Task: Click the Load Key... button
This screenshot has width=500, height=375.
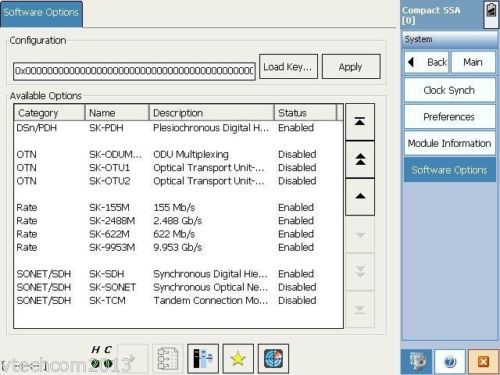Action: (x=288, y=67)
